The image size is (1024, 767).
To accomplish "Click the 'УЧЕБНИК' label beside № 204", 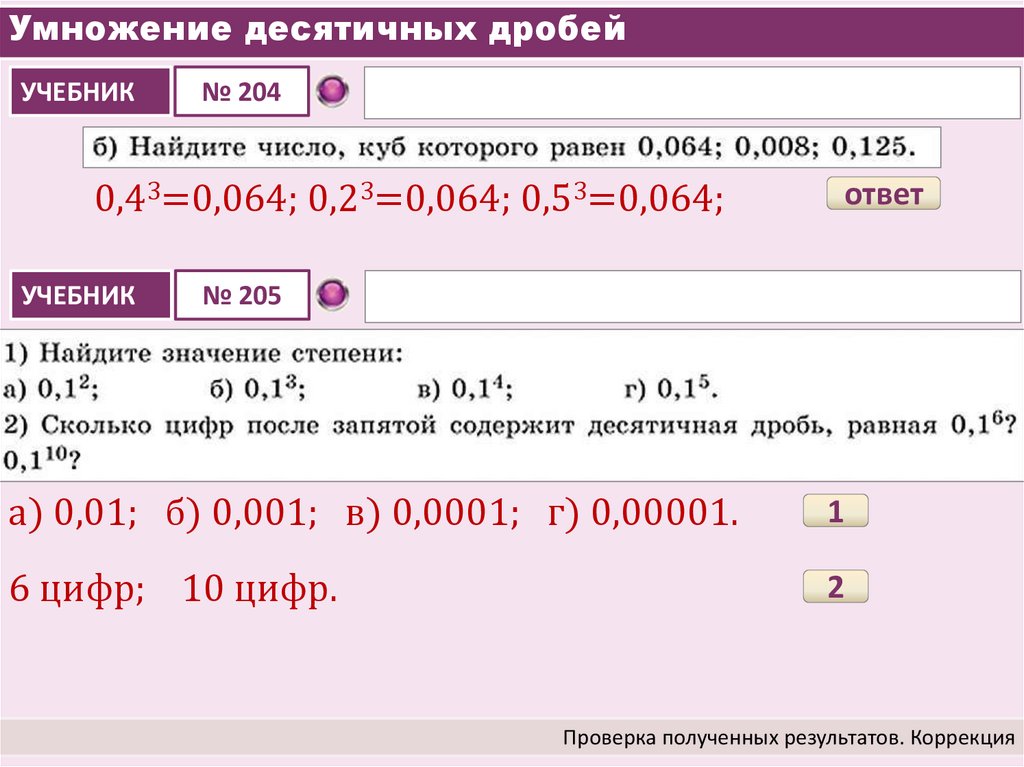I will [x=91, y=91].
